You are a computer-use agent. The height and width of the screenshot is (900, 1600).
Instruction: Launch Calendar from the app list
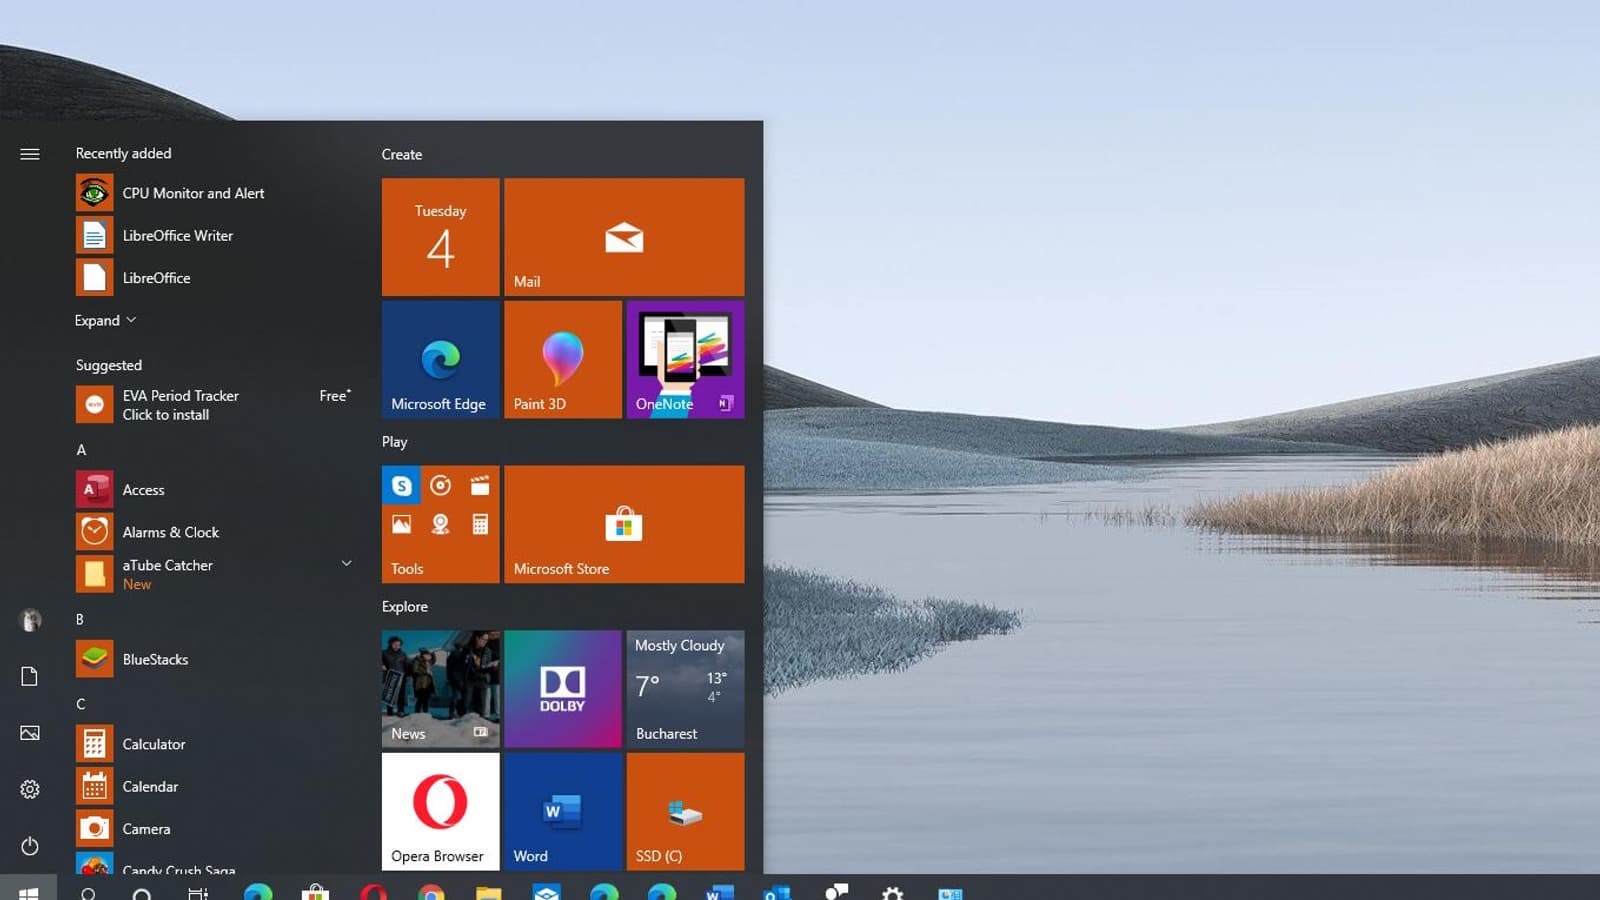pos(215,786)
